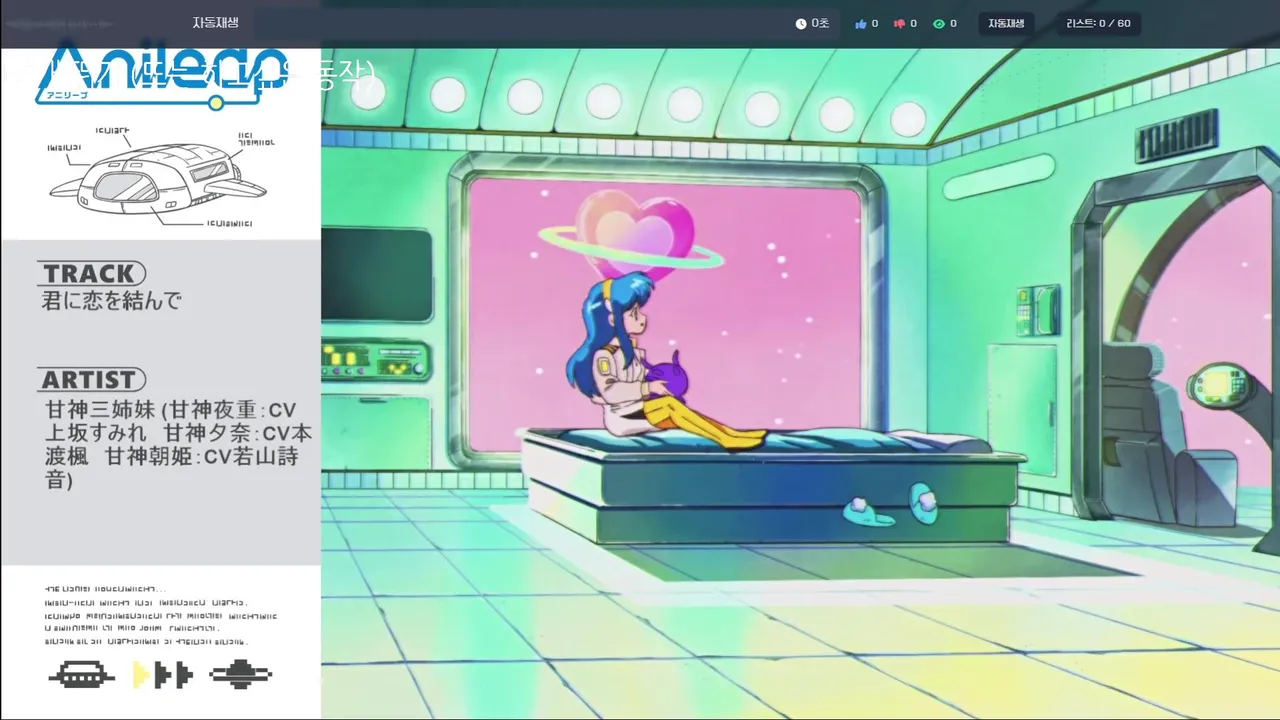This screenshot has width=1280, height=720.
Task: Open the 리스트: 0 / 60 list button
Action: pyautogui.click(x=1098, y=23)
